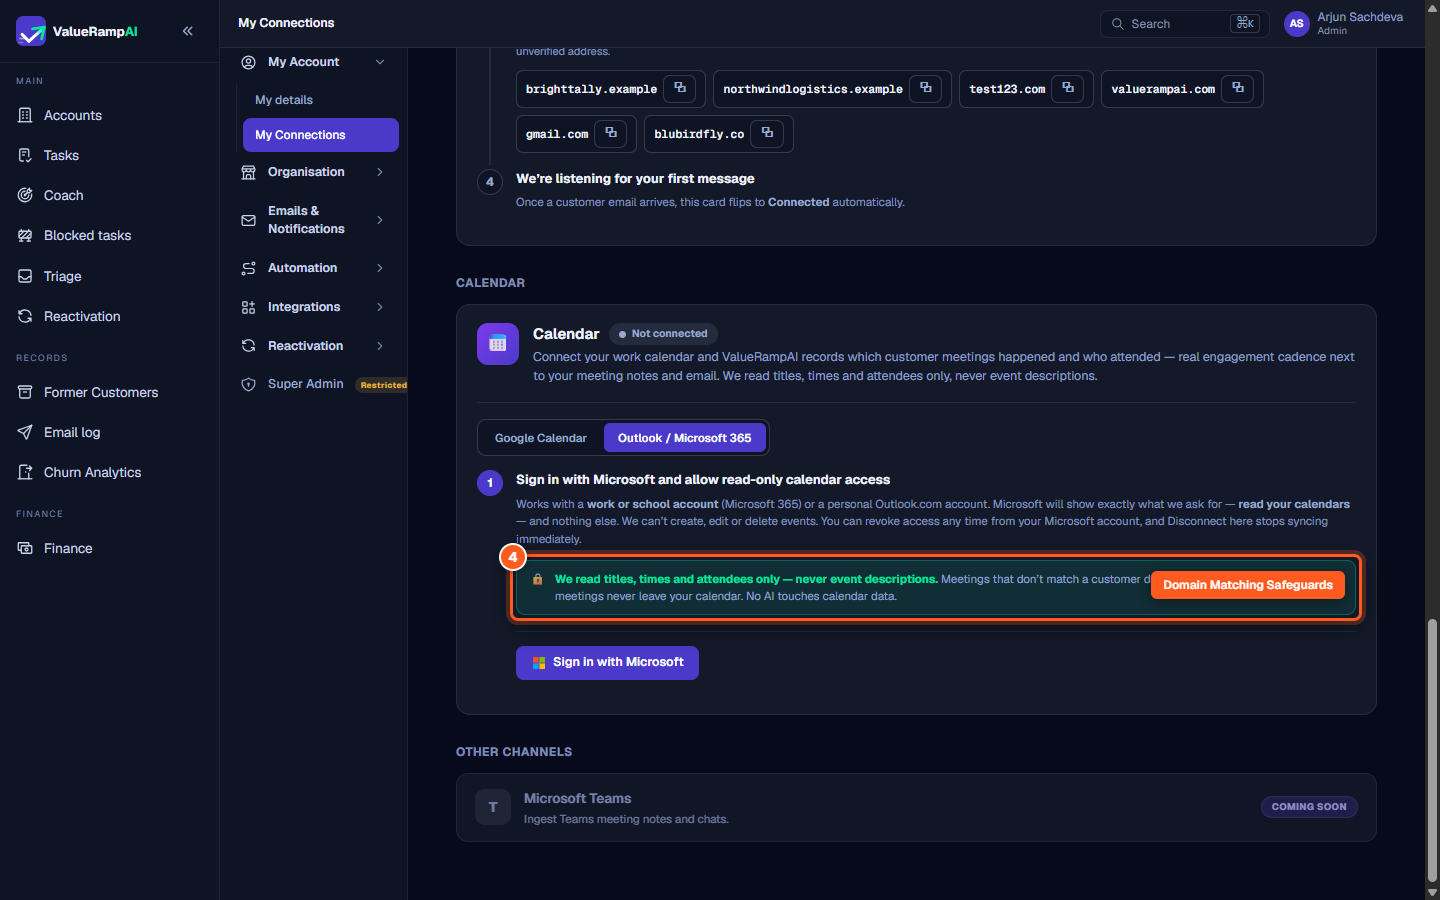1440x900 pixels.
Task: Copy the gmail.com domain
Action: click(x=611, y=133)
